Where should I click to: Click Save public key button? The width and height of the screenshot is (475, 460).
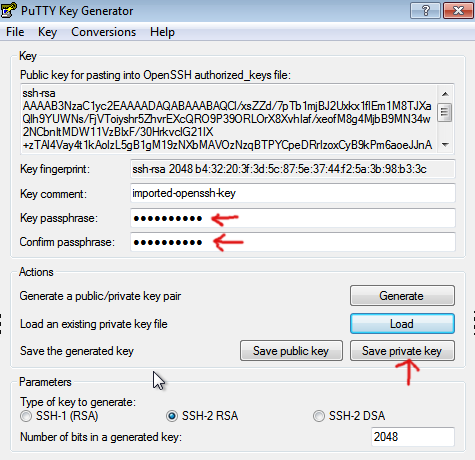pyautogui.click(x=291, y=351)
